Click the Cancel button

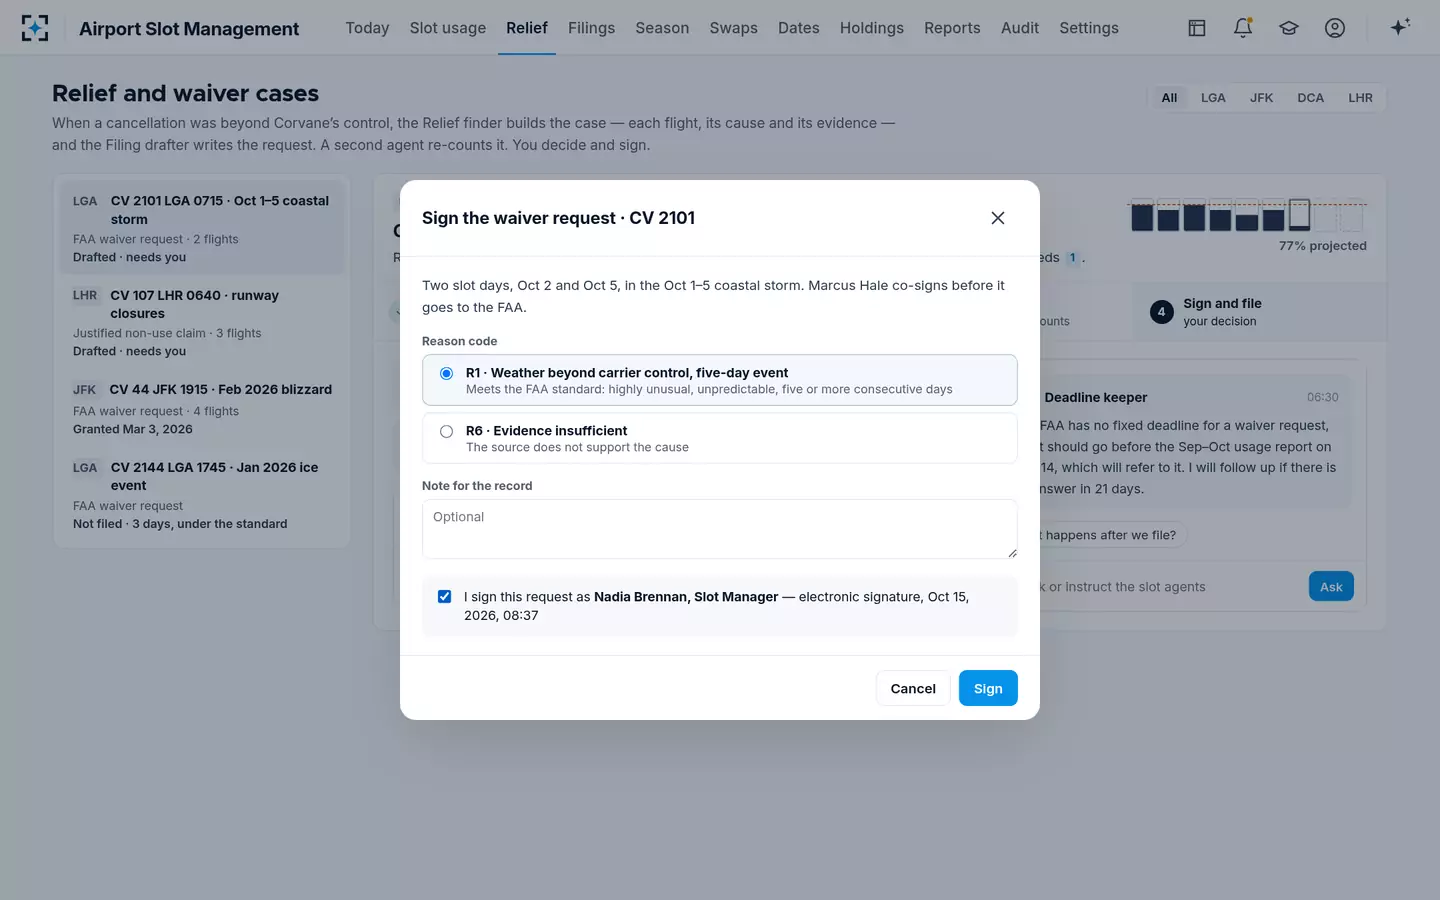(913, 688)
